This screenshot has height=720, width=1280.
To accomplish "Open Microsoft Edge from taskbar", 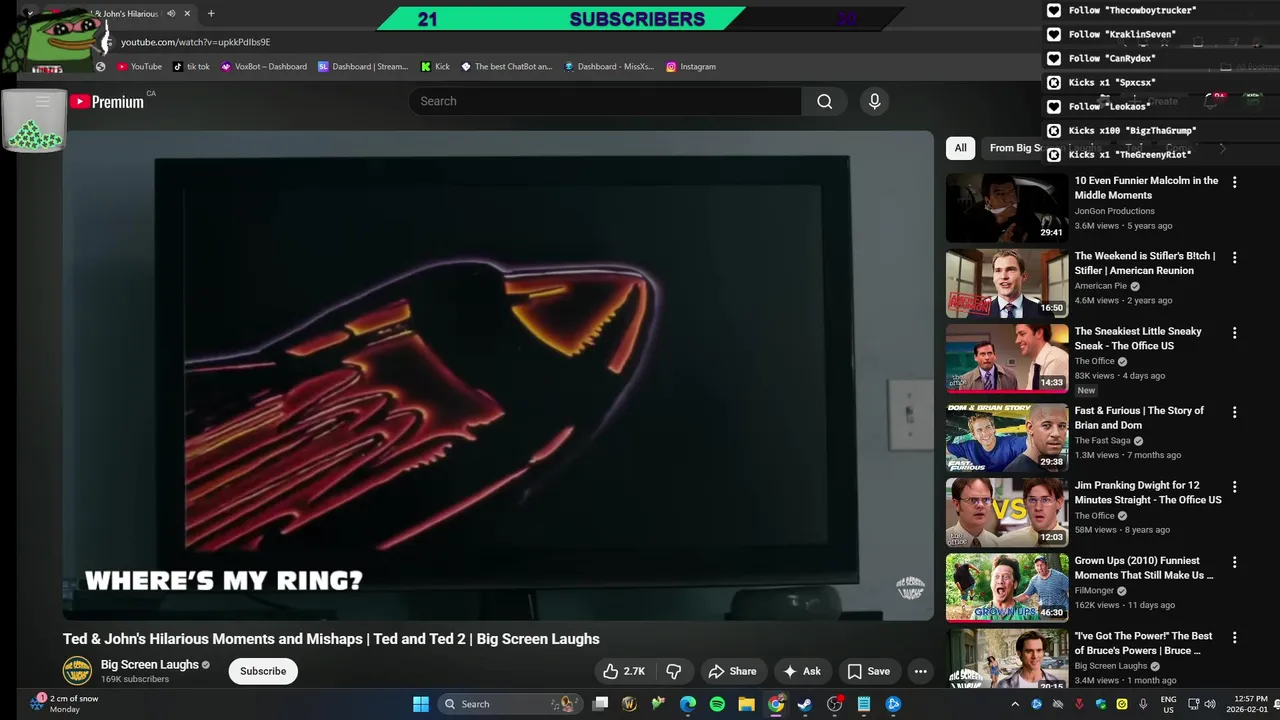I will point(688,704).
